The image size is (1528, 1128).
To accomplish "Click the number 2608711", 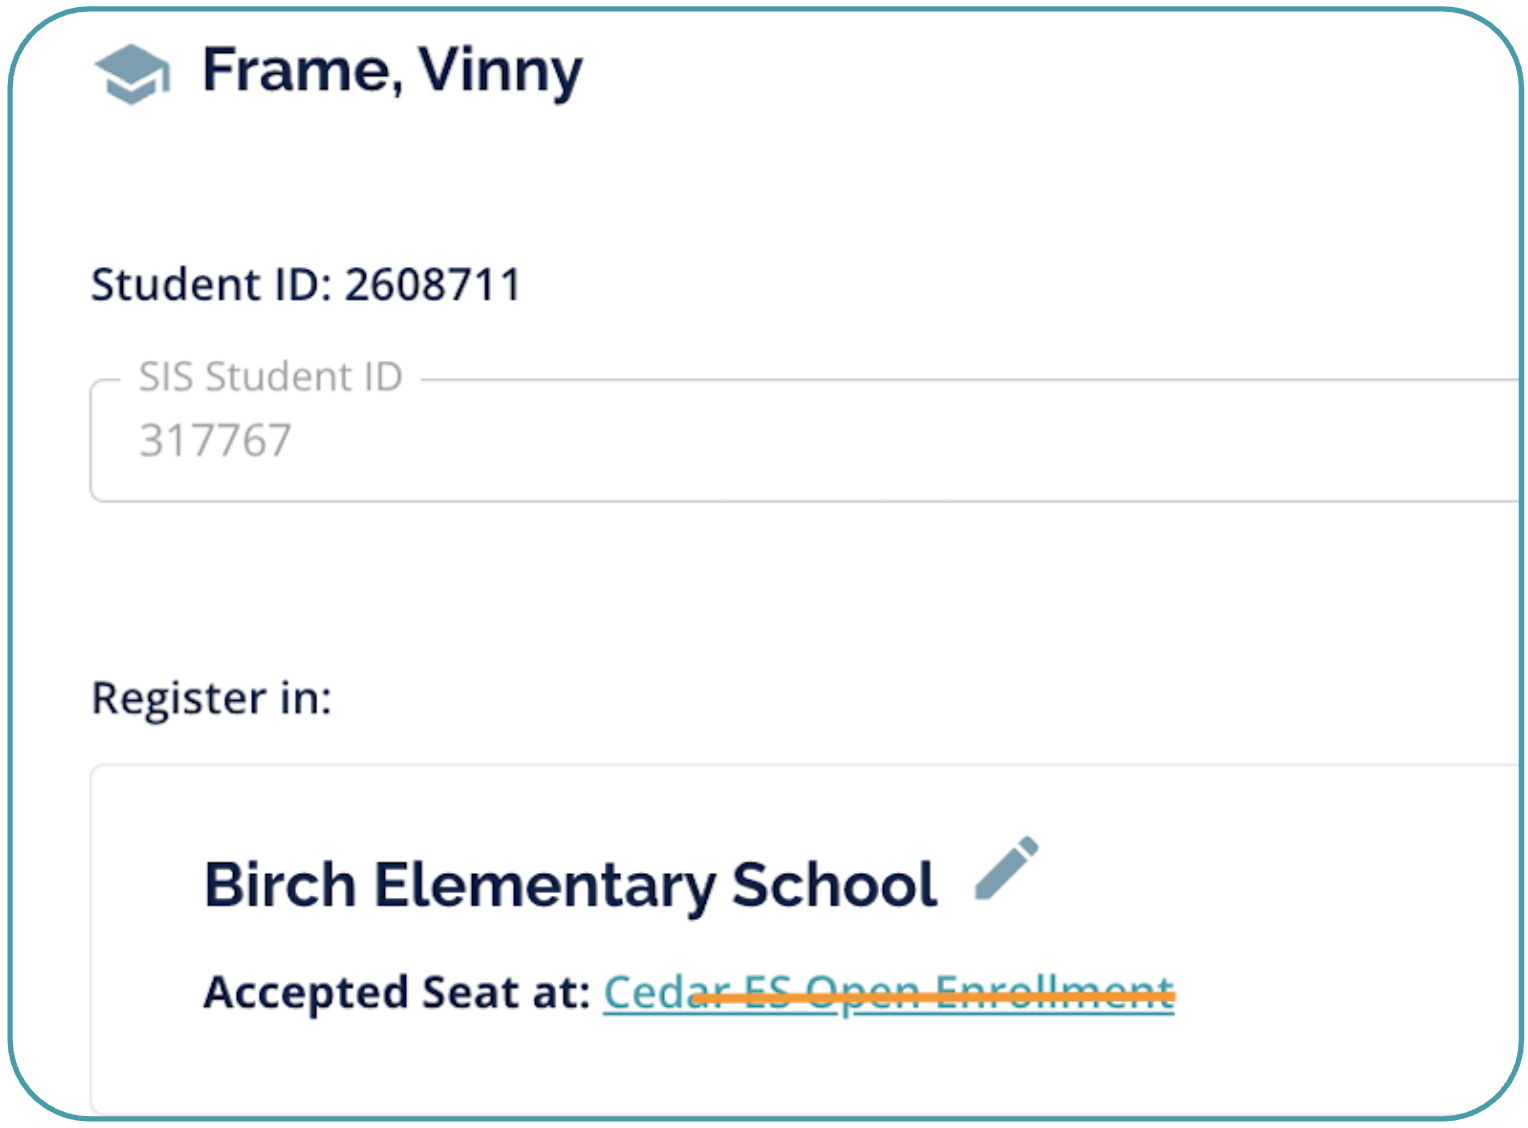I will coord(433,285).
